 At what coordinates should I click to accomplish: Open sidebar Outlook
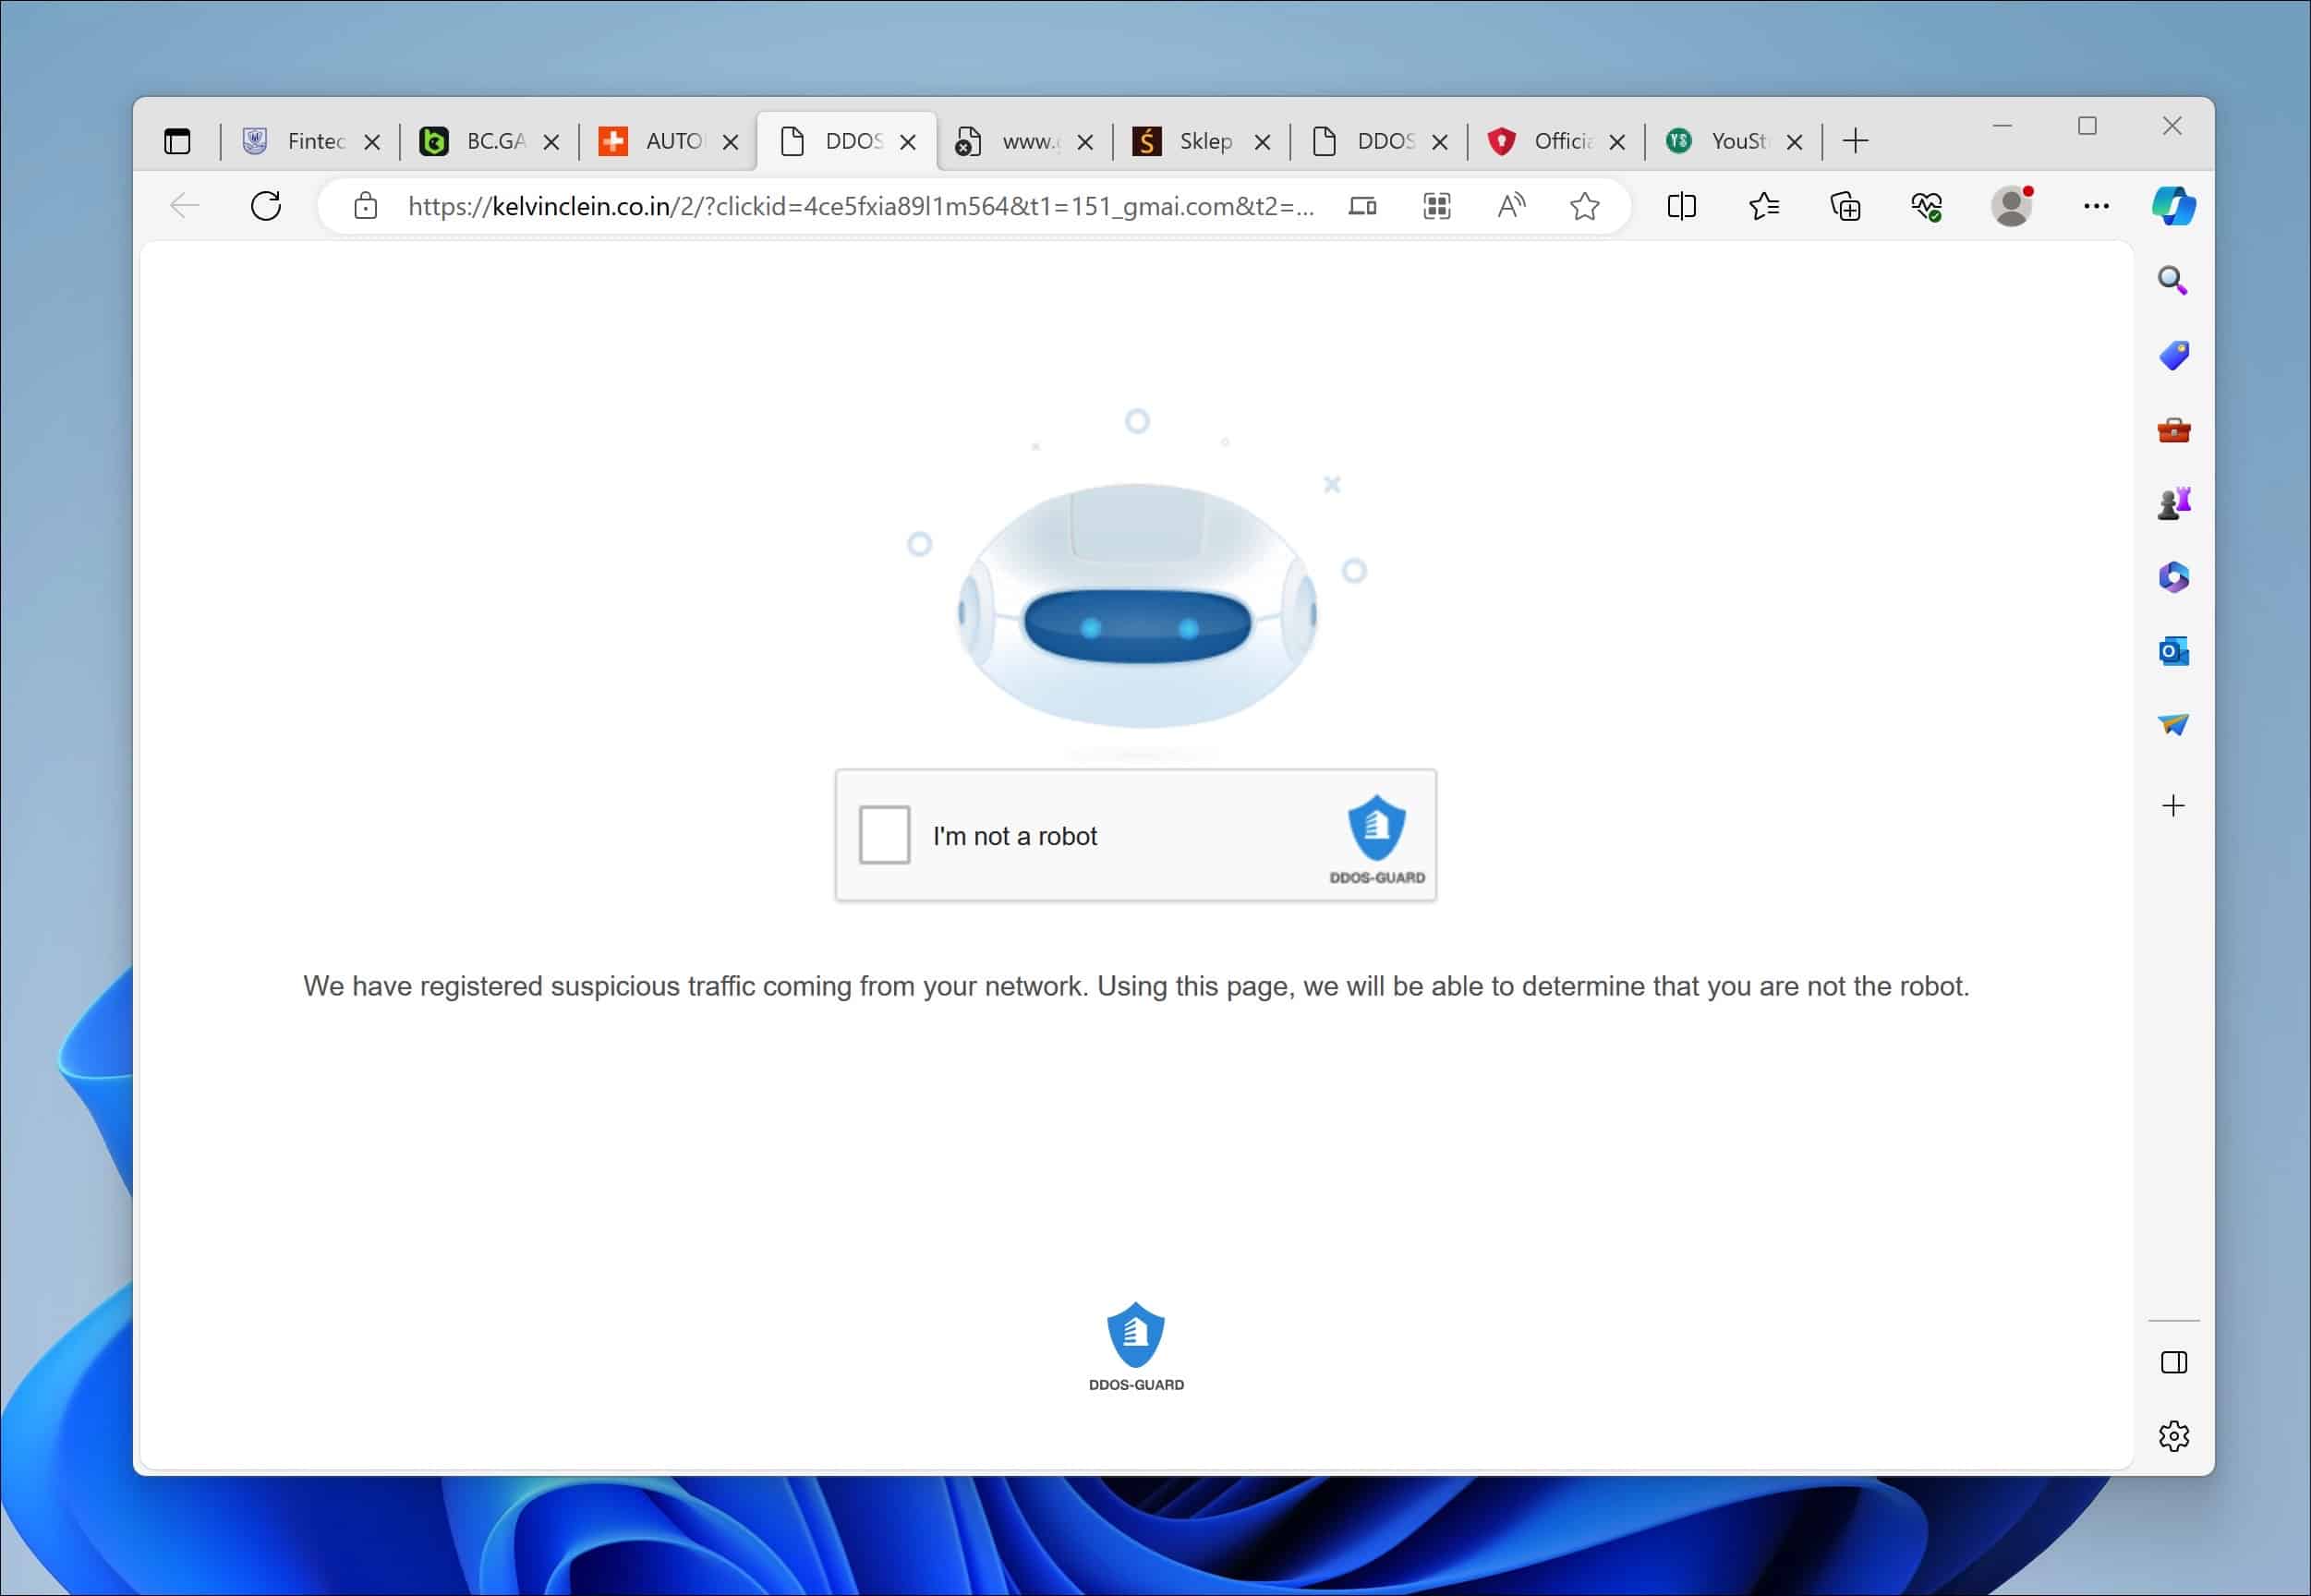(2173, 652)
